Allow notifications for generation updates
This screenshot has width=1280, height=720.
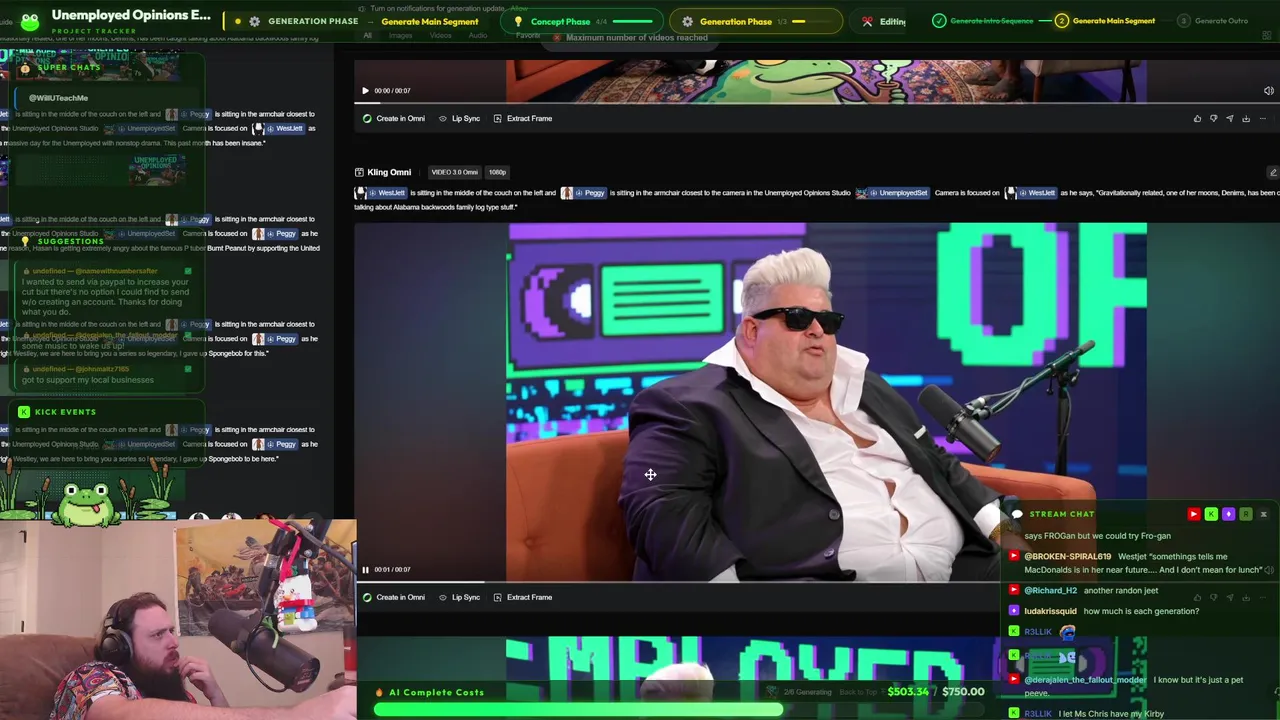pos(519,8)
